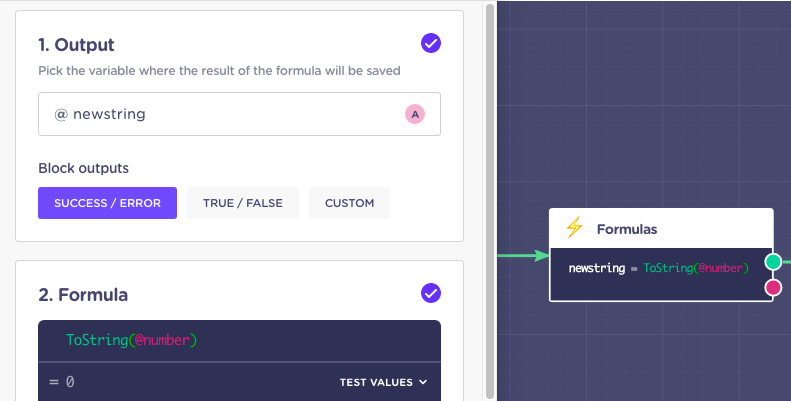This screenshot has width=791, height=401.
Task: Click the Output step checkmark icon
Action: click(x=431, y=43)
